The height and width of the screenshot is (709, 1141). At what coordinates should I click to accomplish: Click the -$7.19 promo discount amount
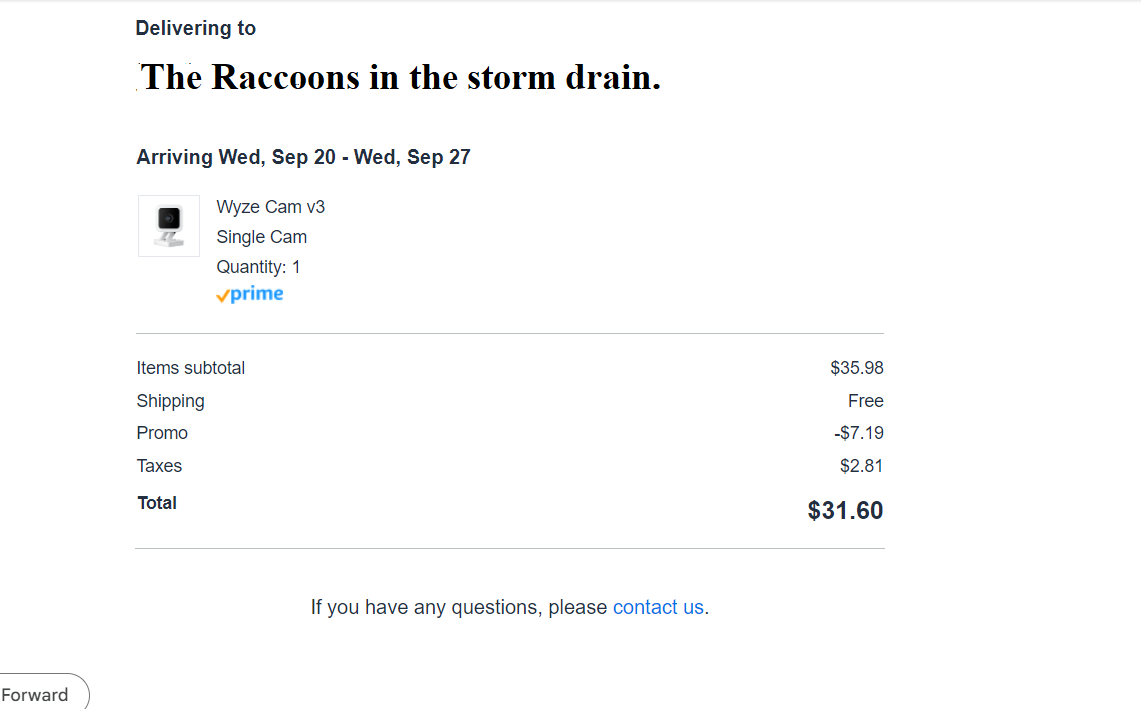(858, 433)
